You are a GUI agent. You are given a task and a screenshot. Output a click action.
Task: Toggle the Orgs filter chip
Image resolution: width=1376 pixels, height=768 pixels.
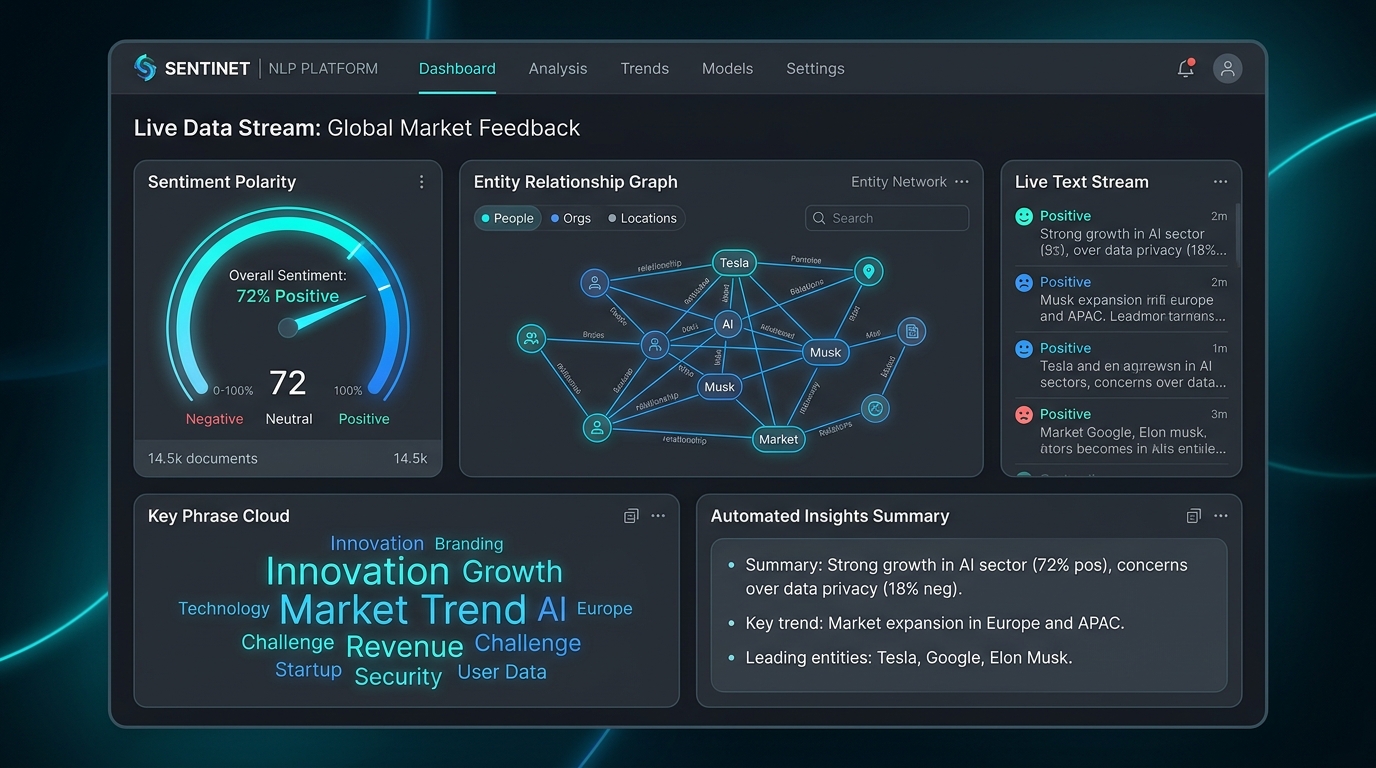pos(571,218)
